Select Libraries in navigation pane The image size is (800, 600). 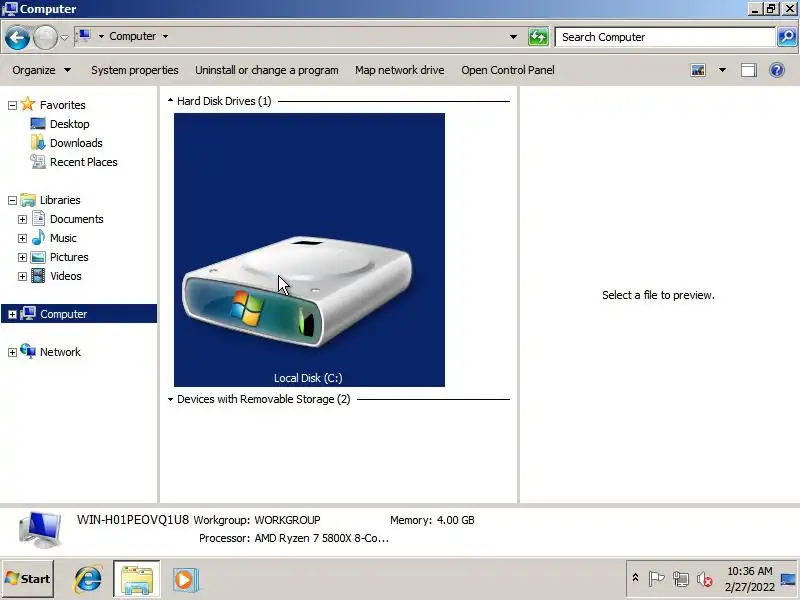click(x=60, y=200)
